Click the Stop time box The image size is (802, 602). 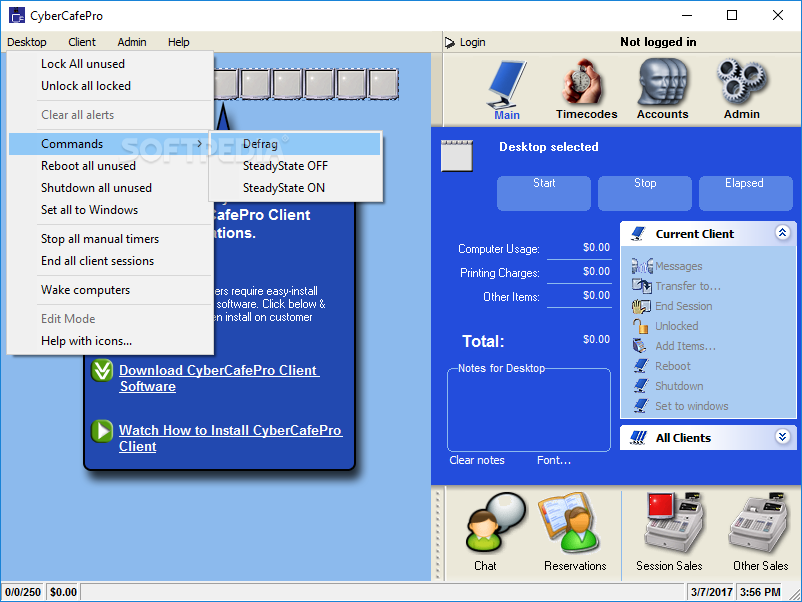[x=645, y=193]
